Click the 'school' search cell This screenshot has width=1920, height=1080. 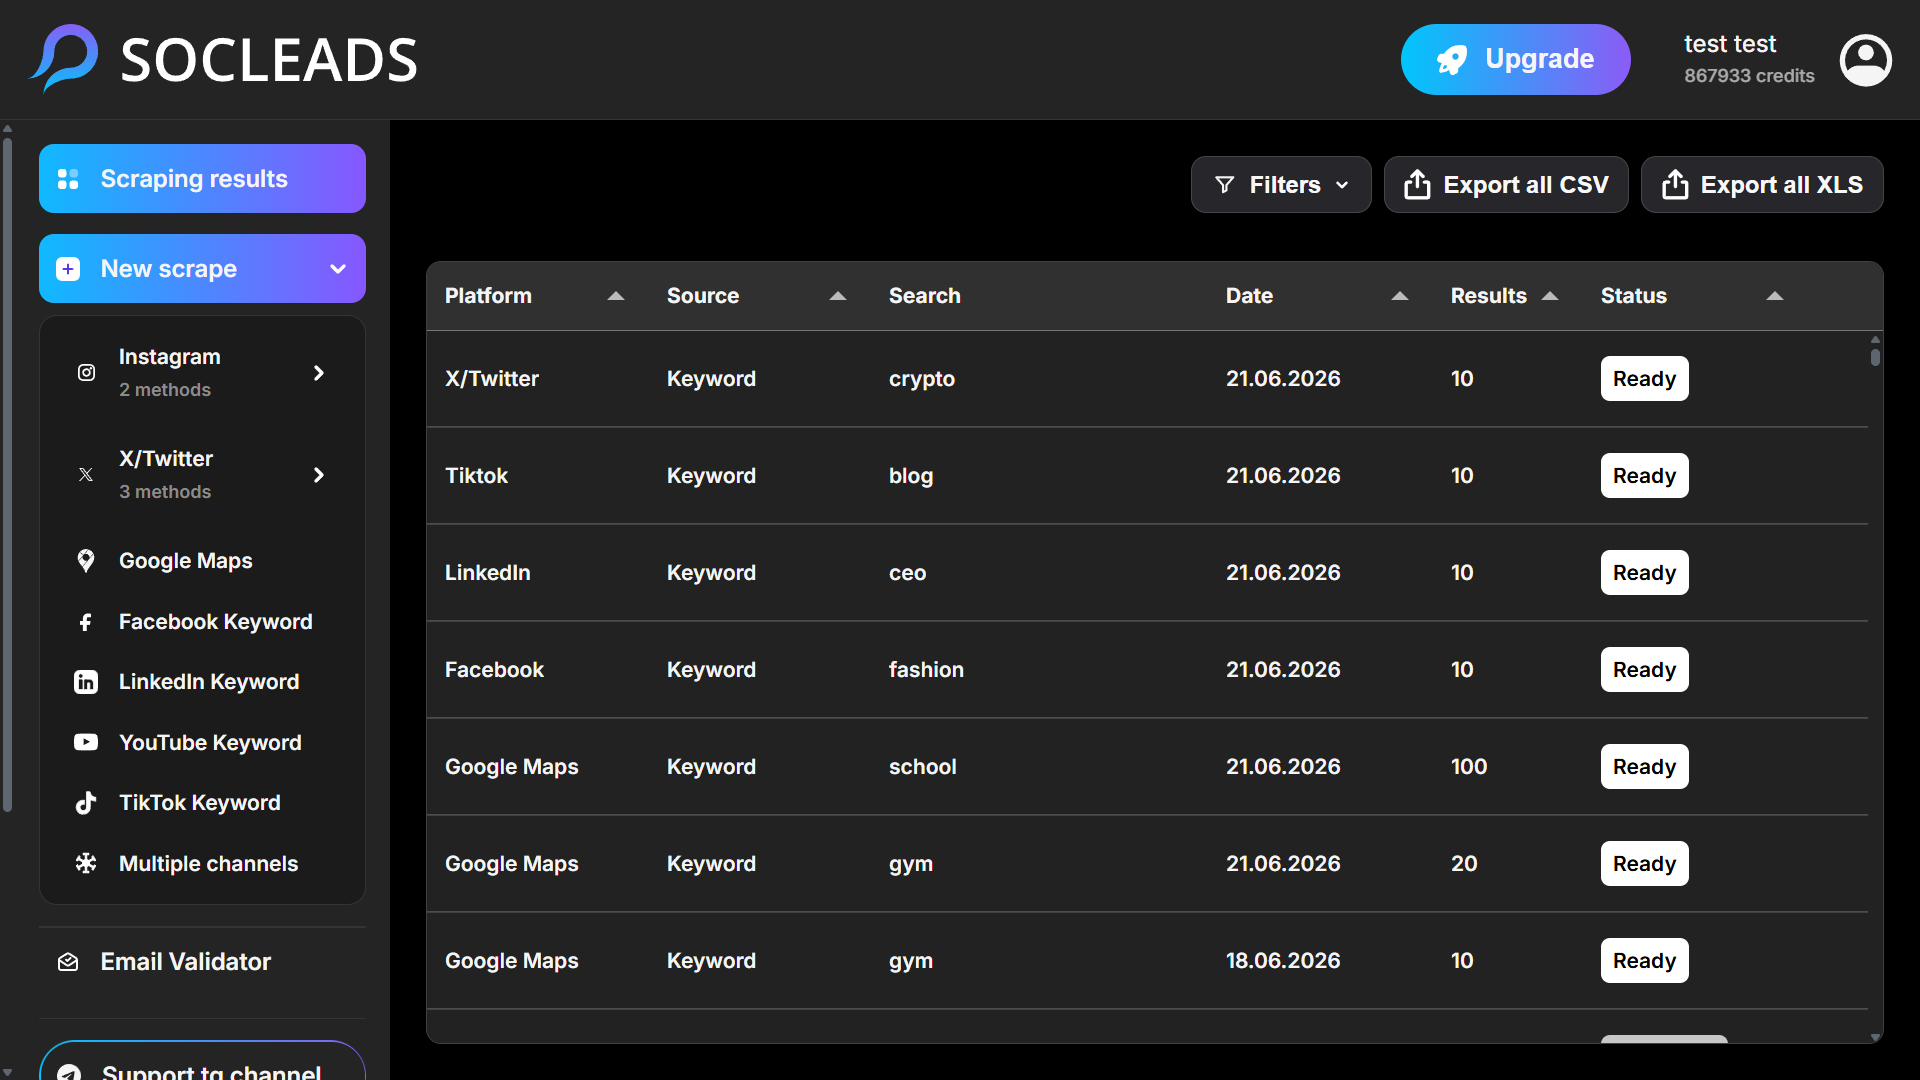pos(922,767)
